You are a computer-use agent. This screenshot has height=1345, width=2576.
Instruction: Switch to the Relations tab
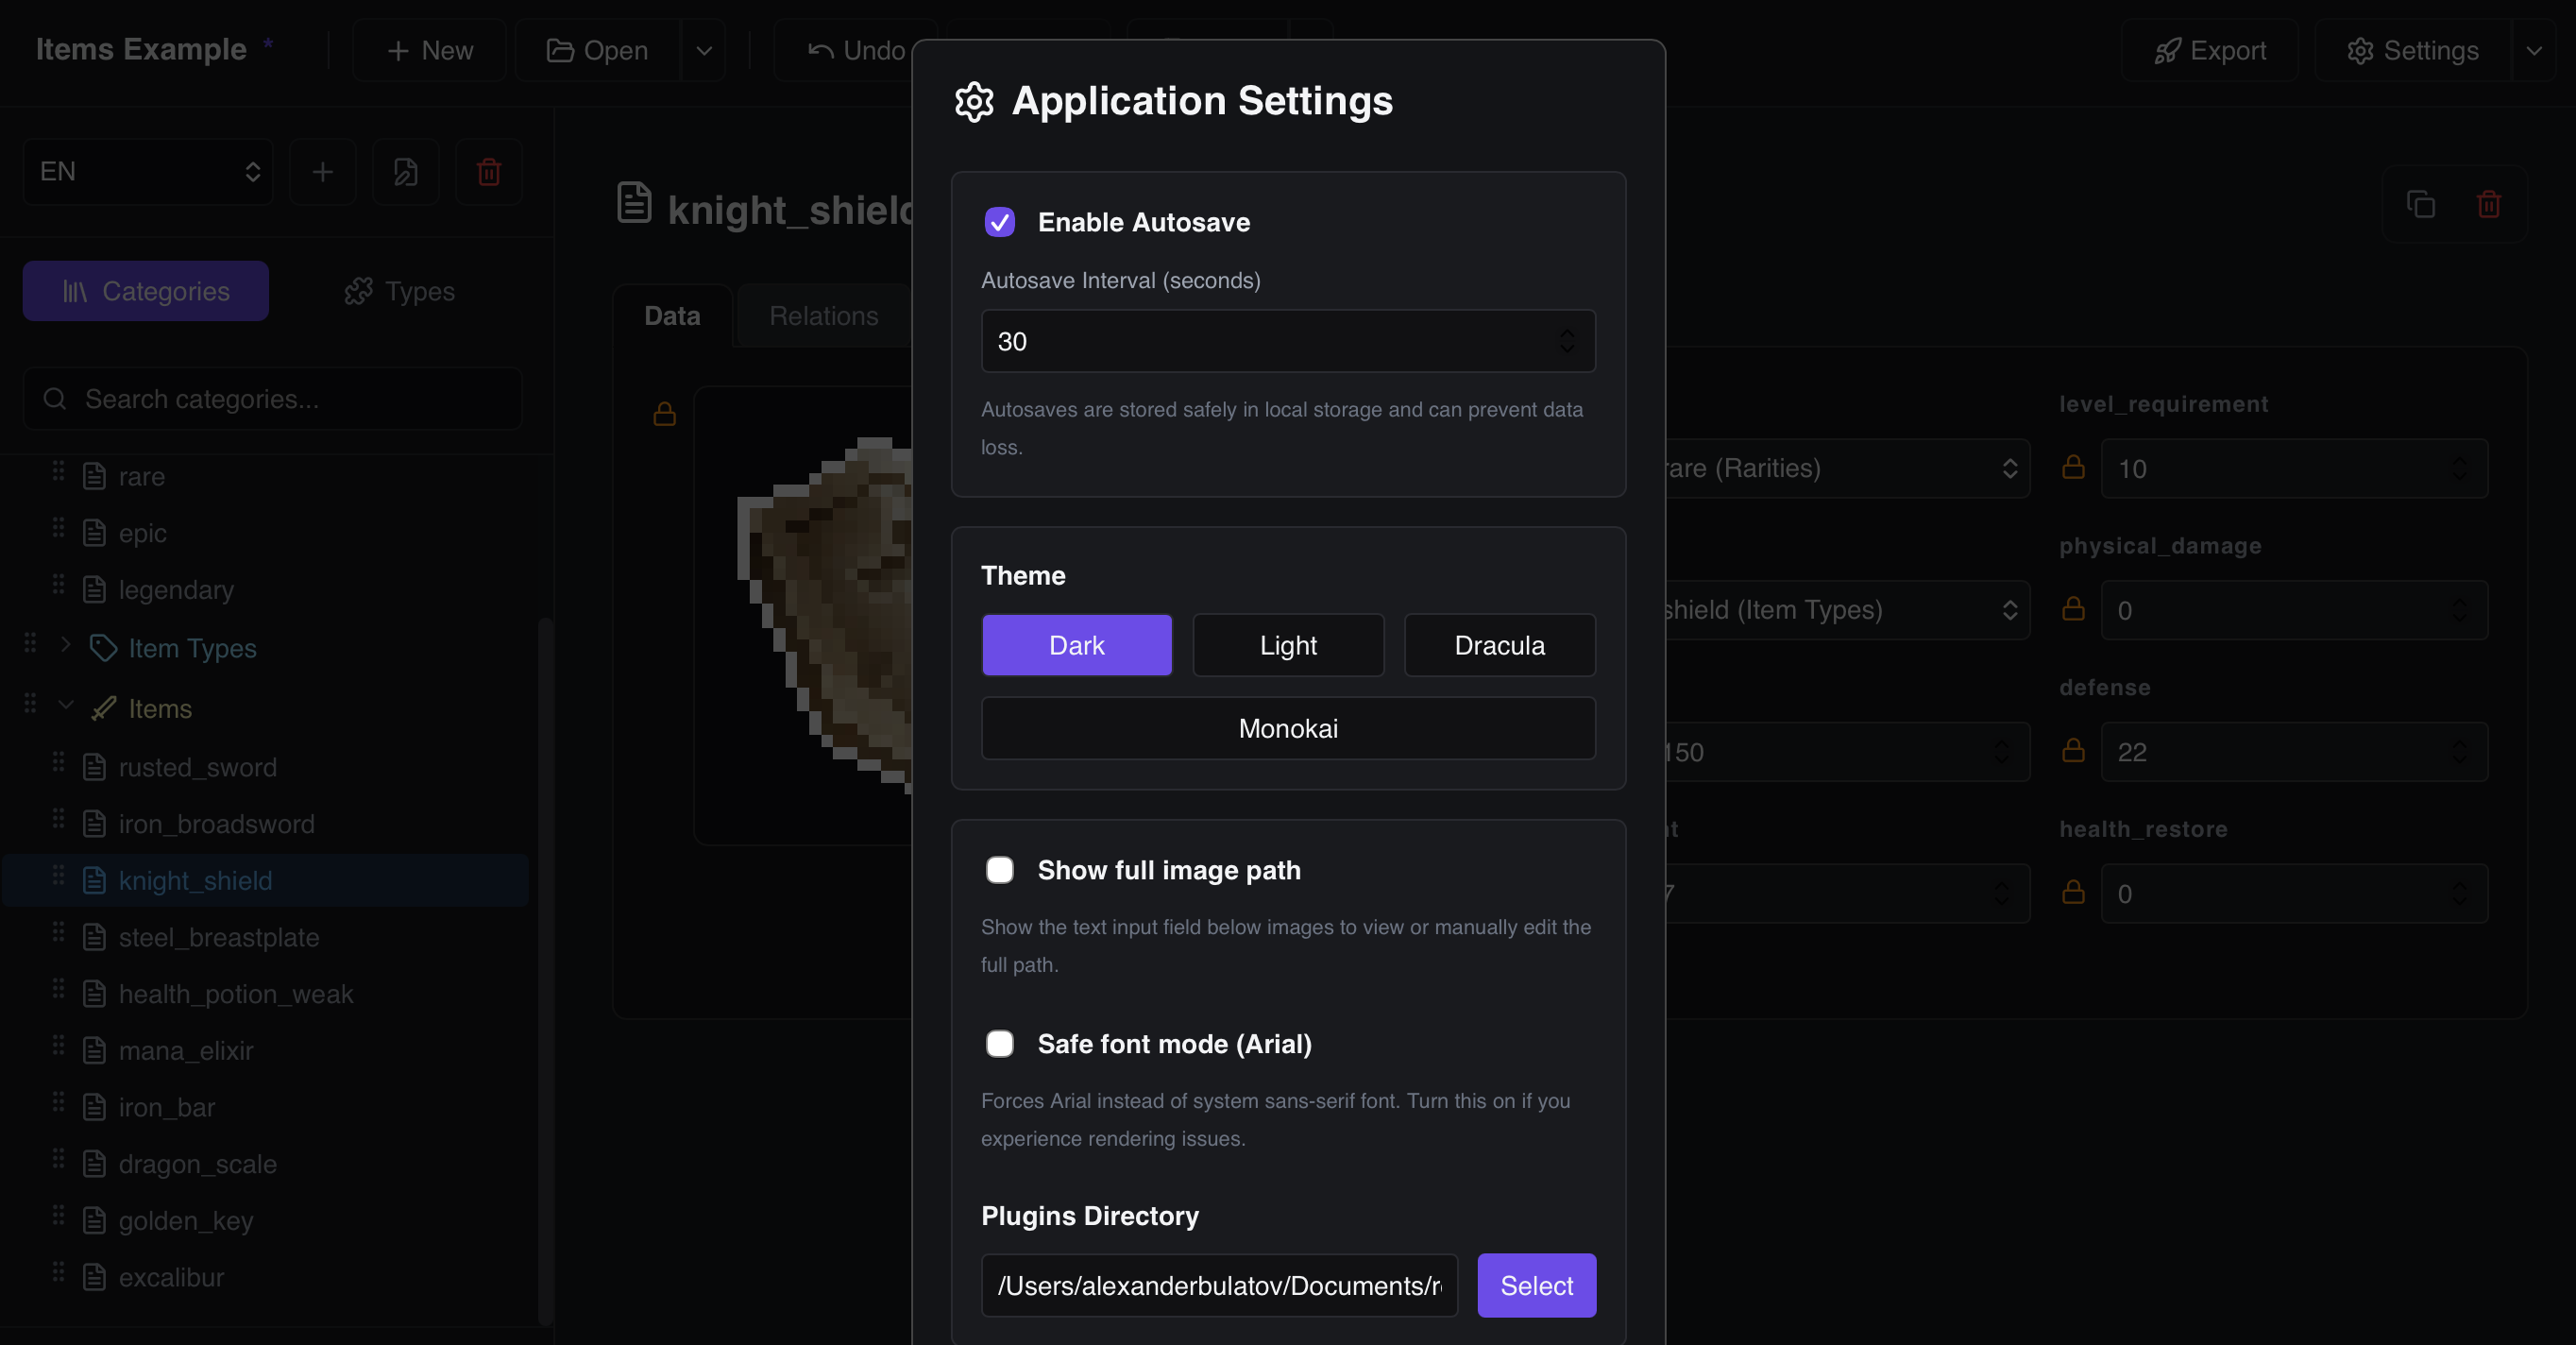click(823, 316)
